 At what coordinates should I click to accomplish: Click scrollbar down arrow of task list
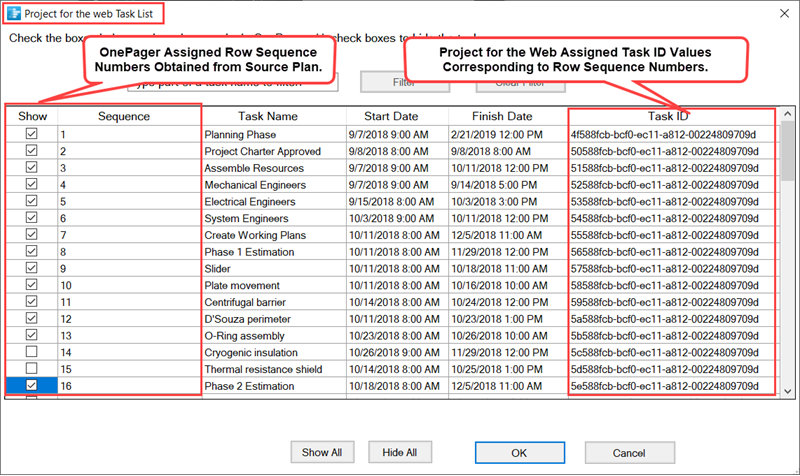(x=787, y=391)
